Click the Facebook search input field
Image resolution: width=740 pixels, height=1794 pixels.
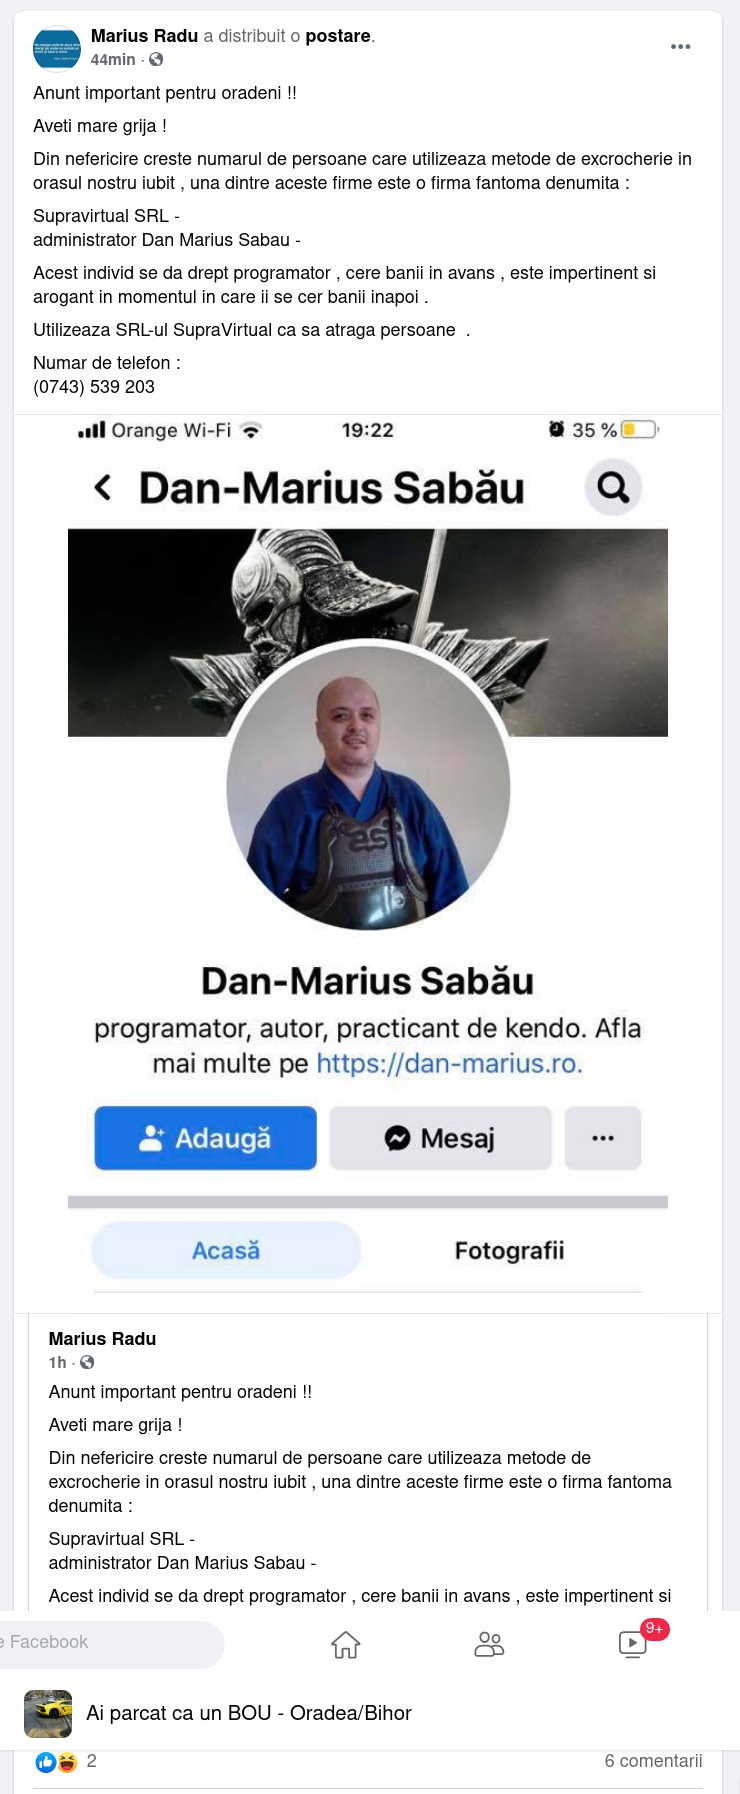tap(112, 1642)
